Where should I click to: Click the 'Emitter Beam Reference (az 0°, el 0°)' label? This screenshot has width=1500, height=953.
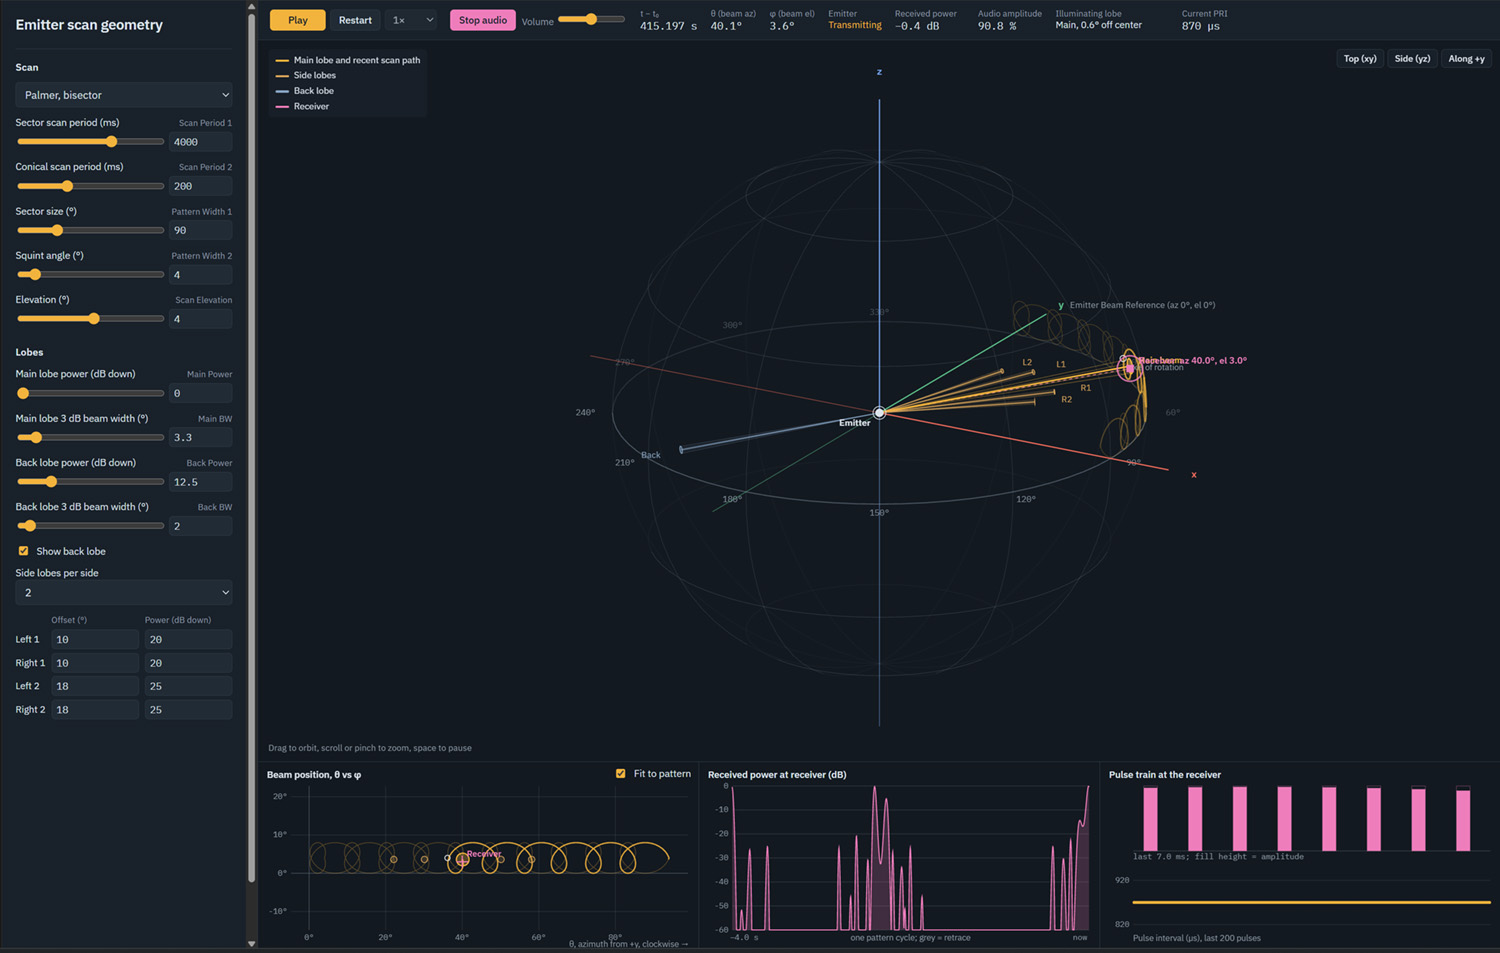[1142, 305]
